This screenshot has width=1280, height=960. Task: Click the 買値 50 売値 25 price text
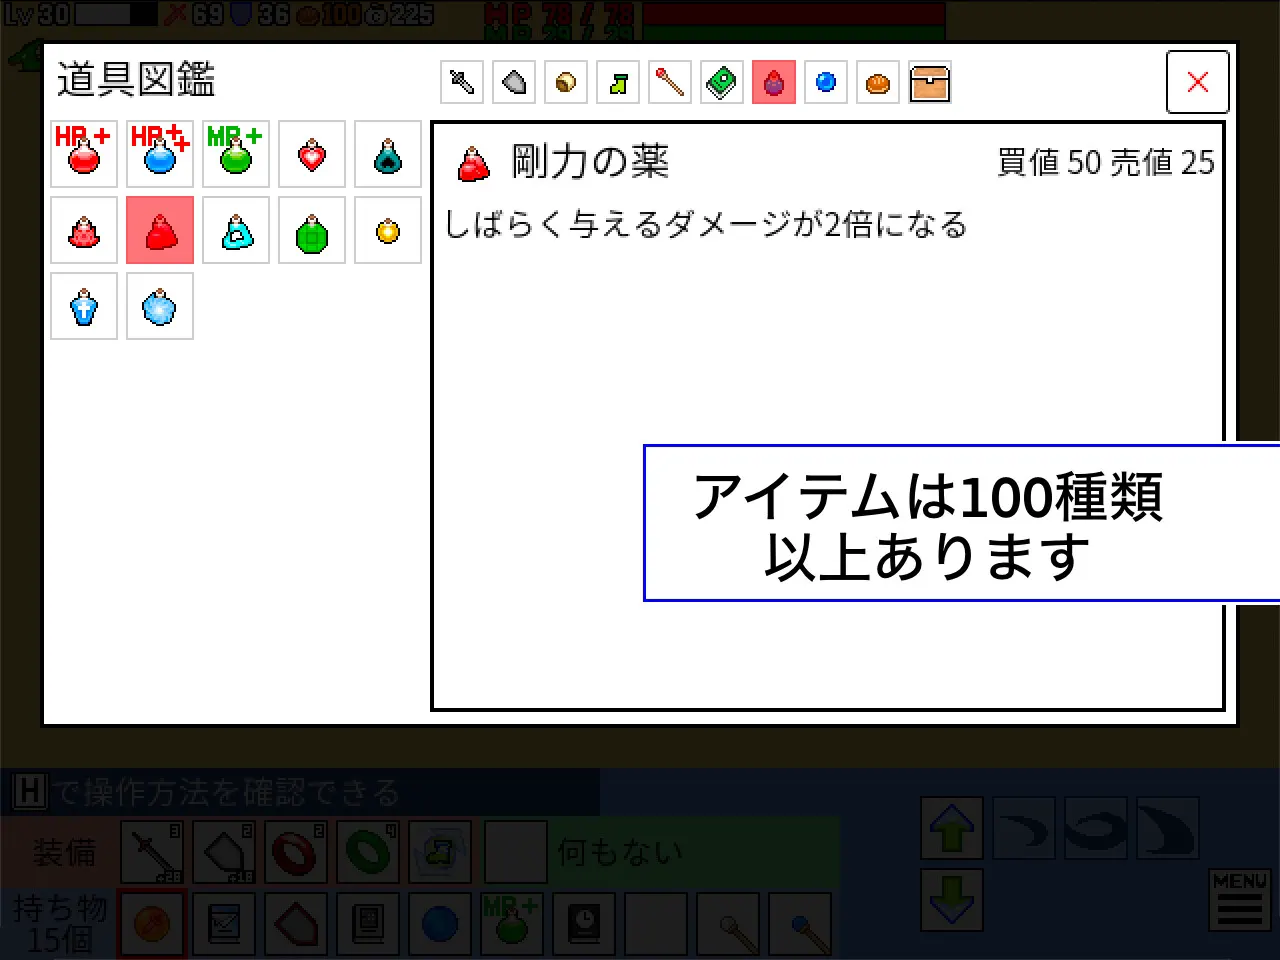tap(1106, 163)
